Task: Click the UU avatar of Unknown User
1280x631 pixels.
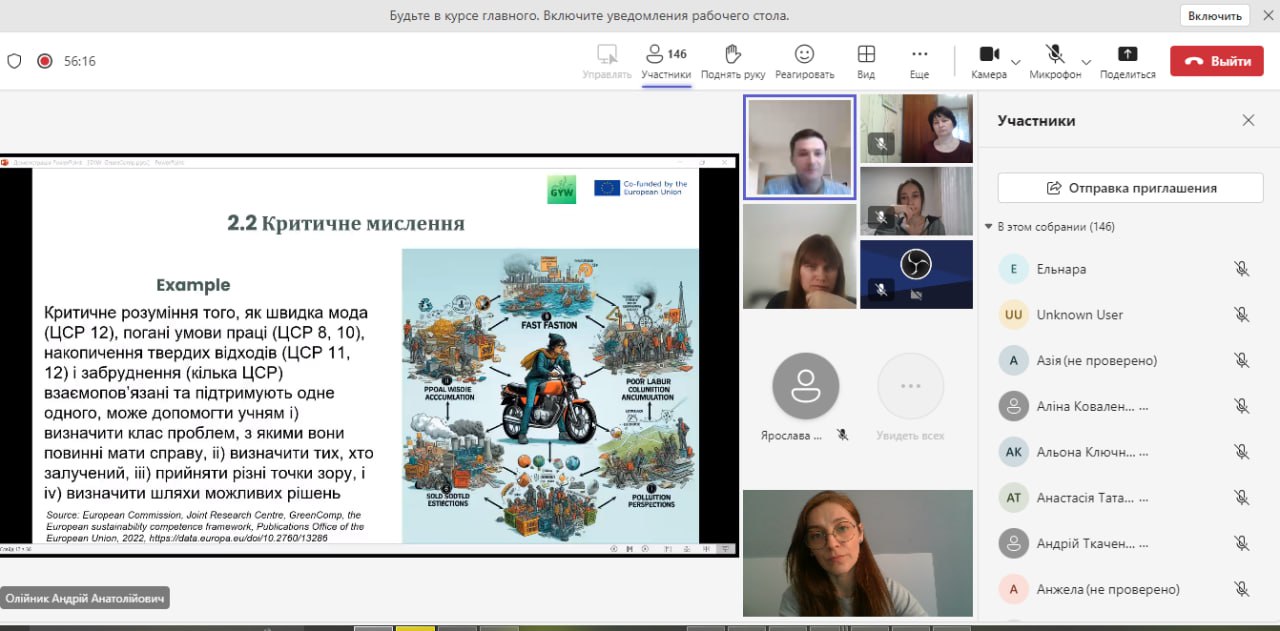Action: click(x=1014, y=315)
